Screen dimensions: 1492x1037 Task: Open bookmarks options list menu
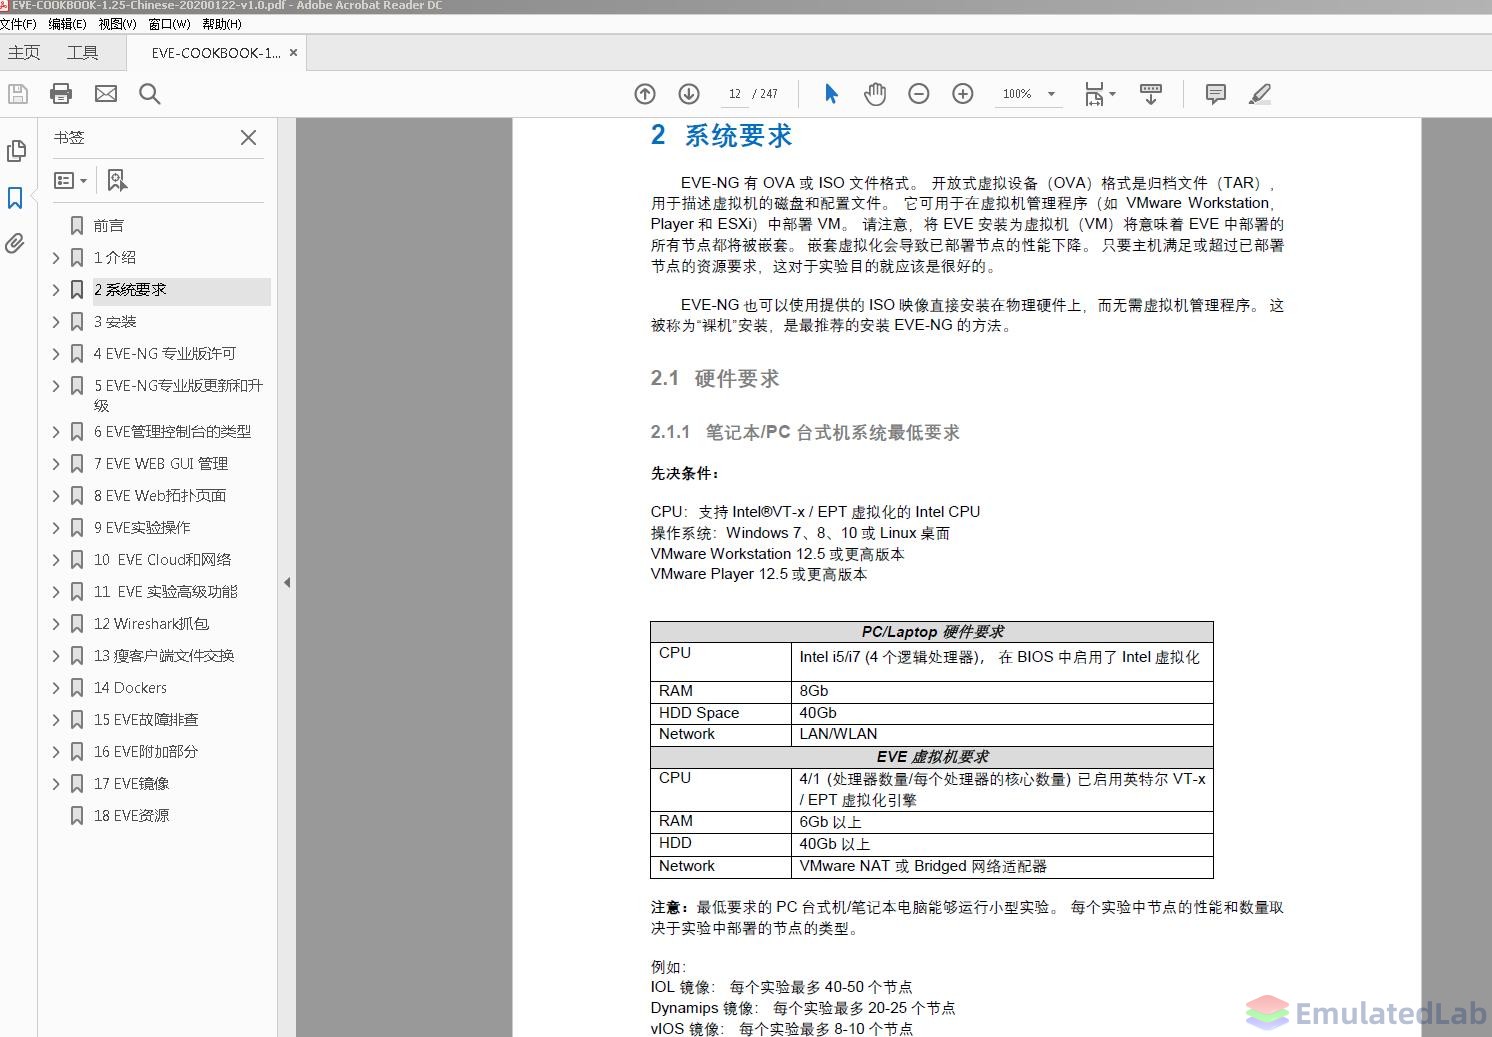tap(70, 180)
